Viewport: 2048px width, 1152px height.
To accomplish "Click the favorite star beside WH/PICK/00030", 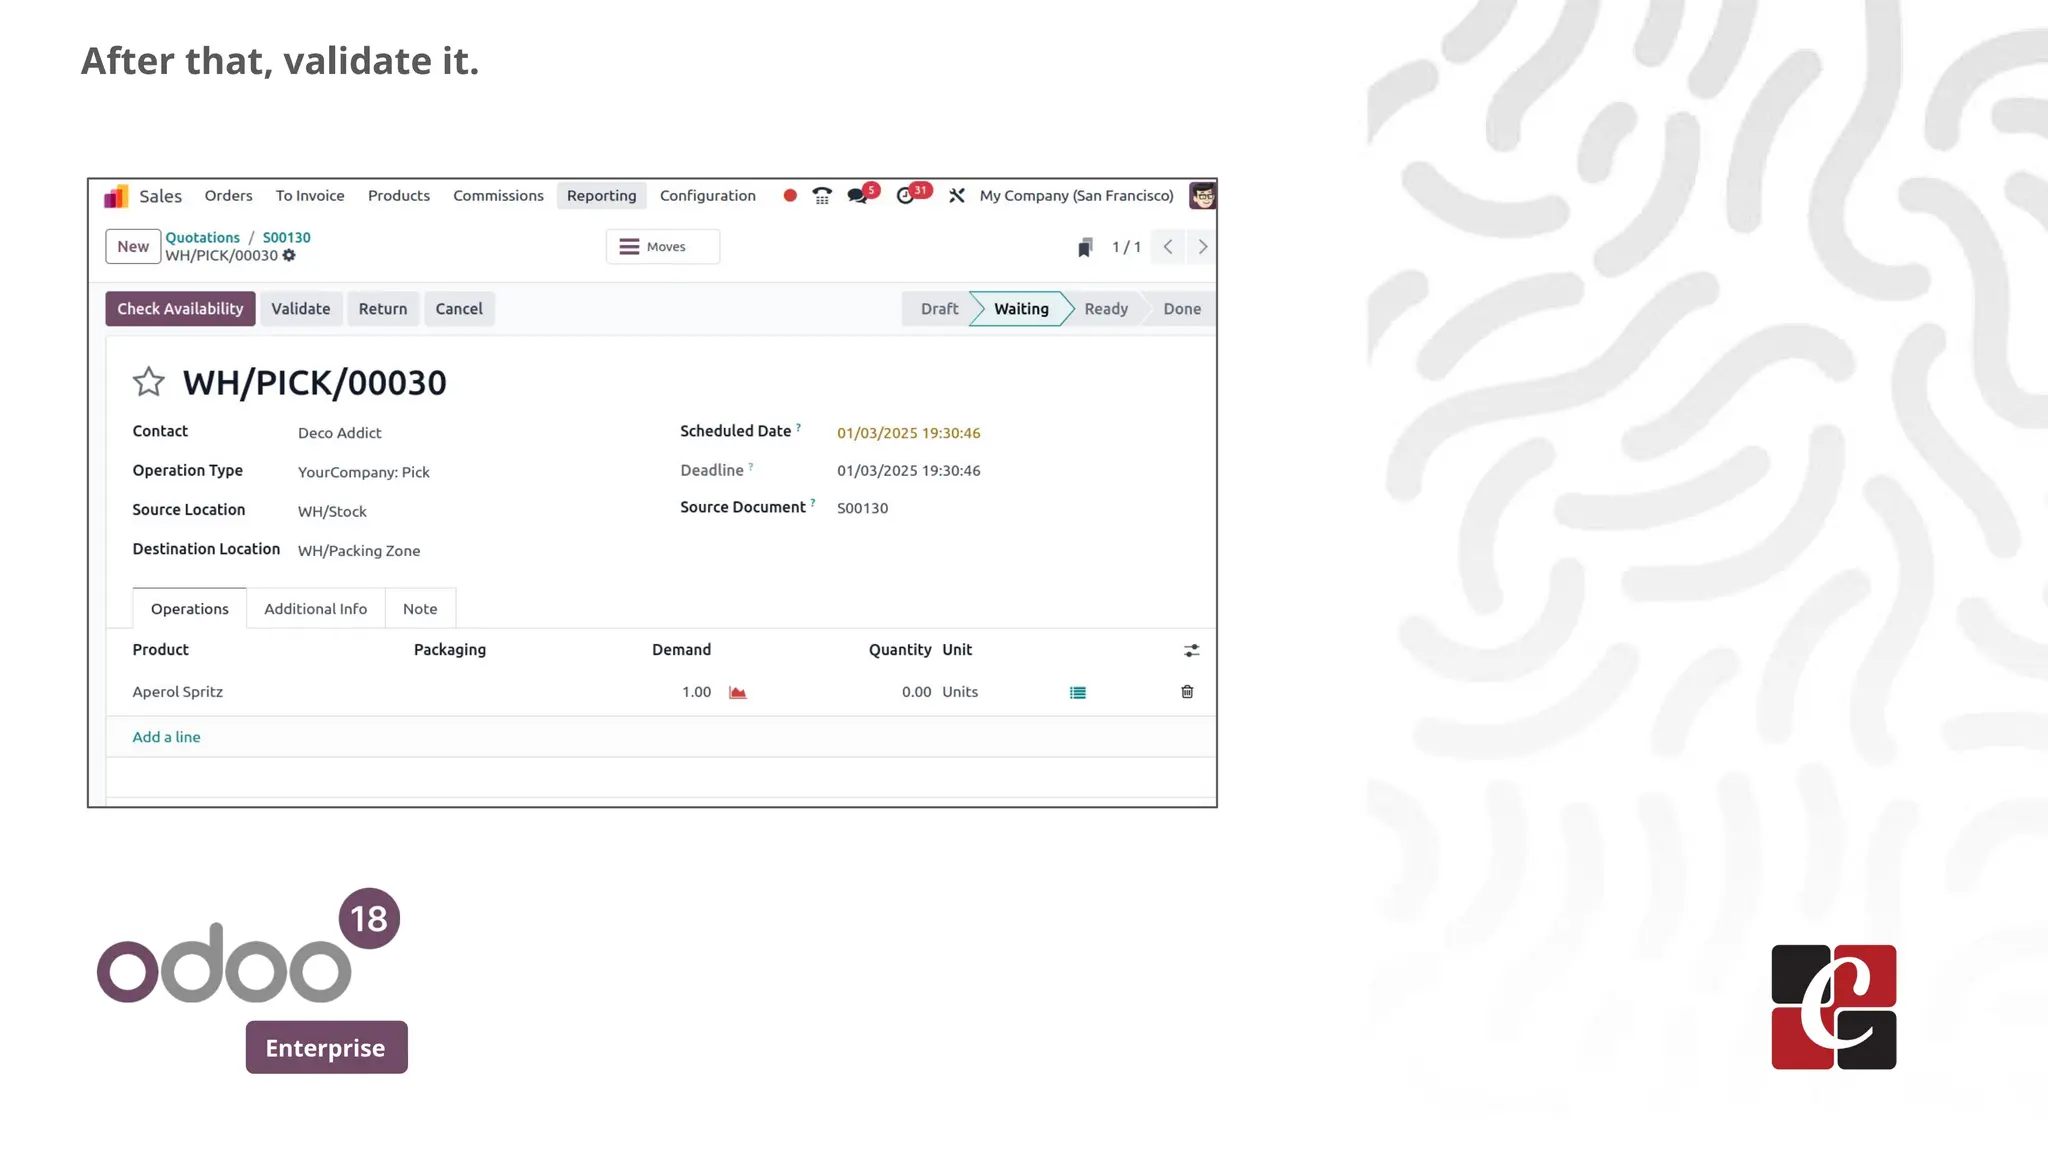I will tap(148, 382).
